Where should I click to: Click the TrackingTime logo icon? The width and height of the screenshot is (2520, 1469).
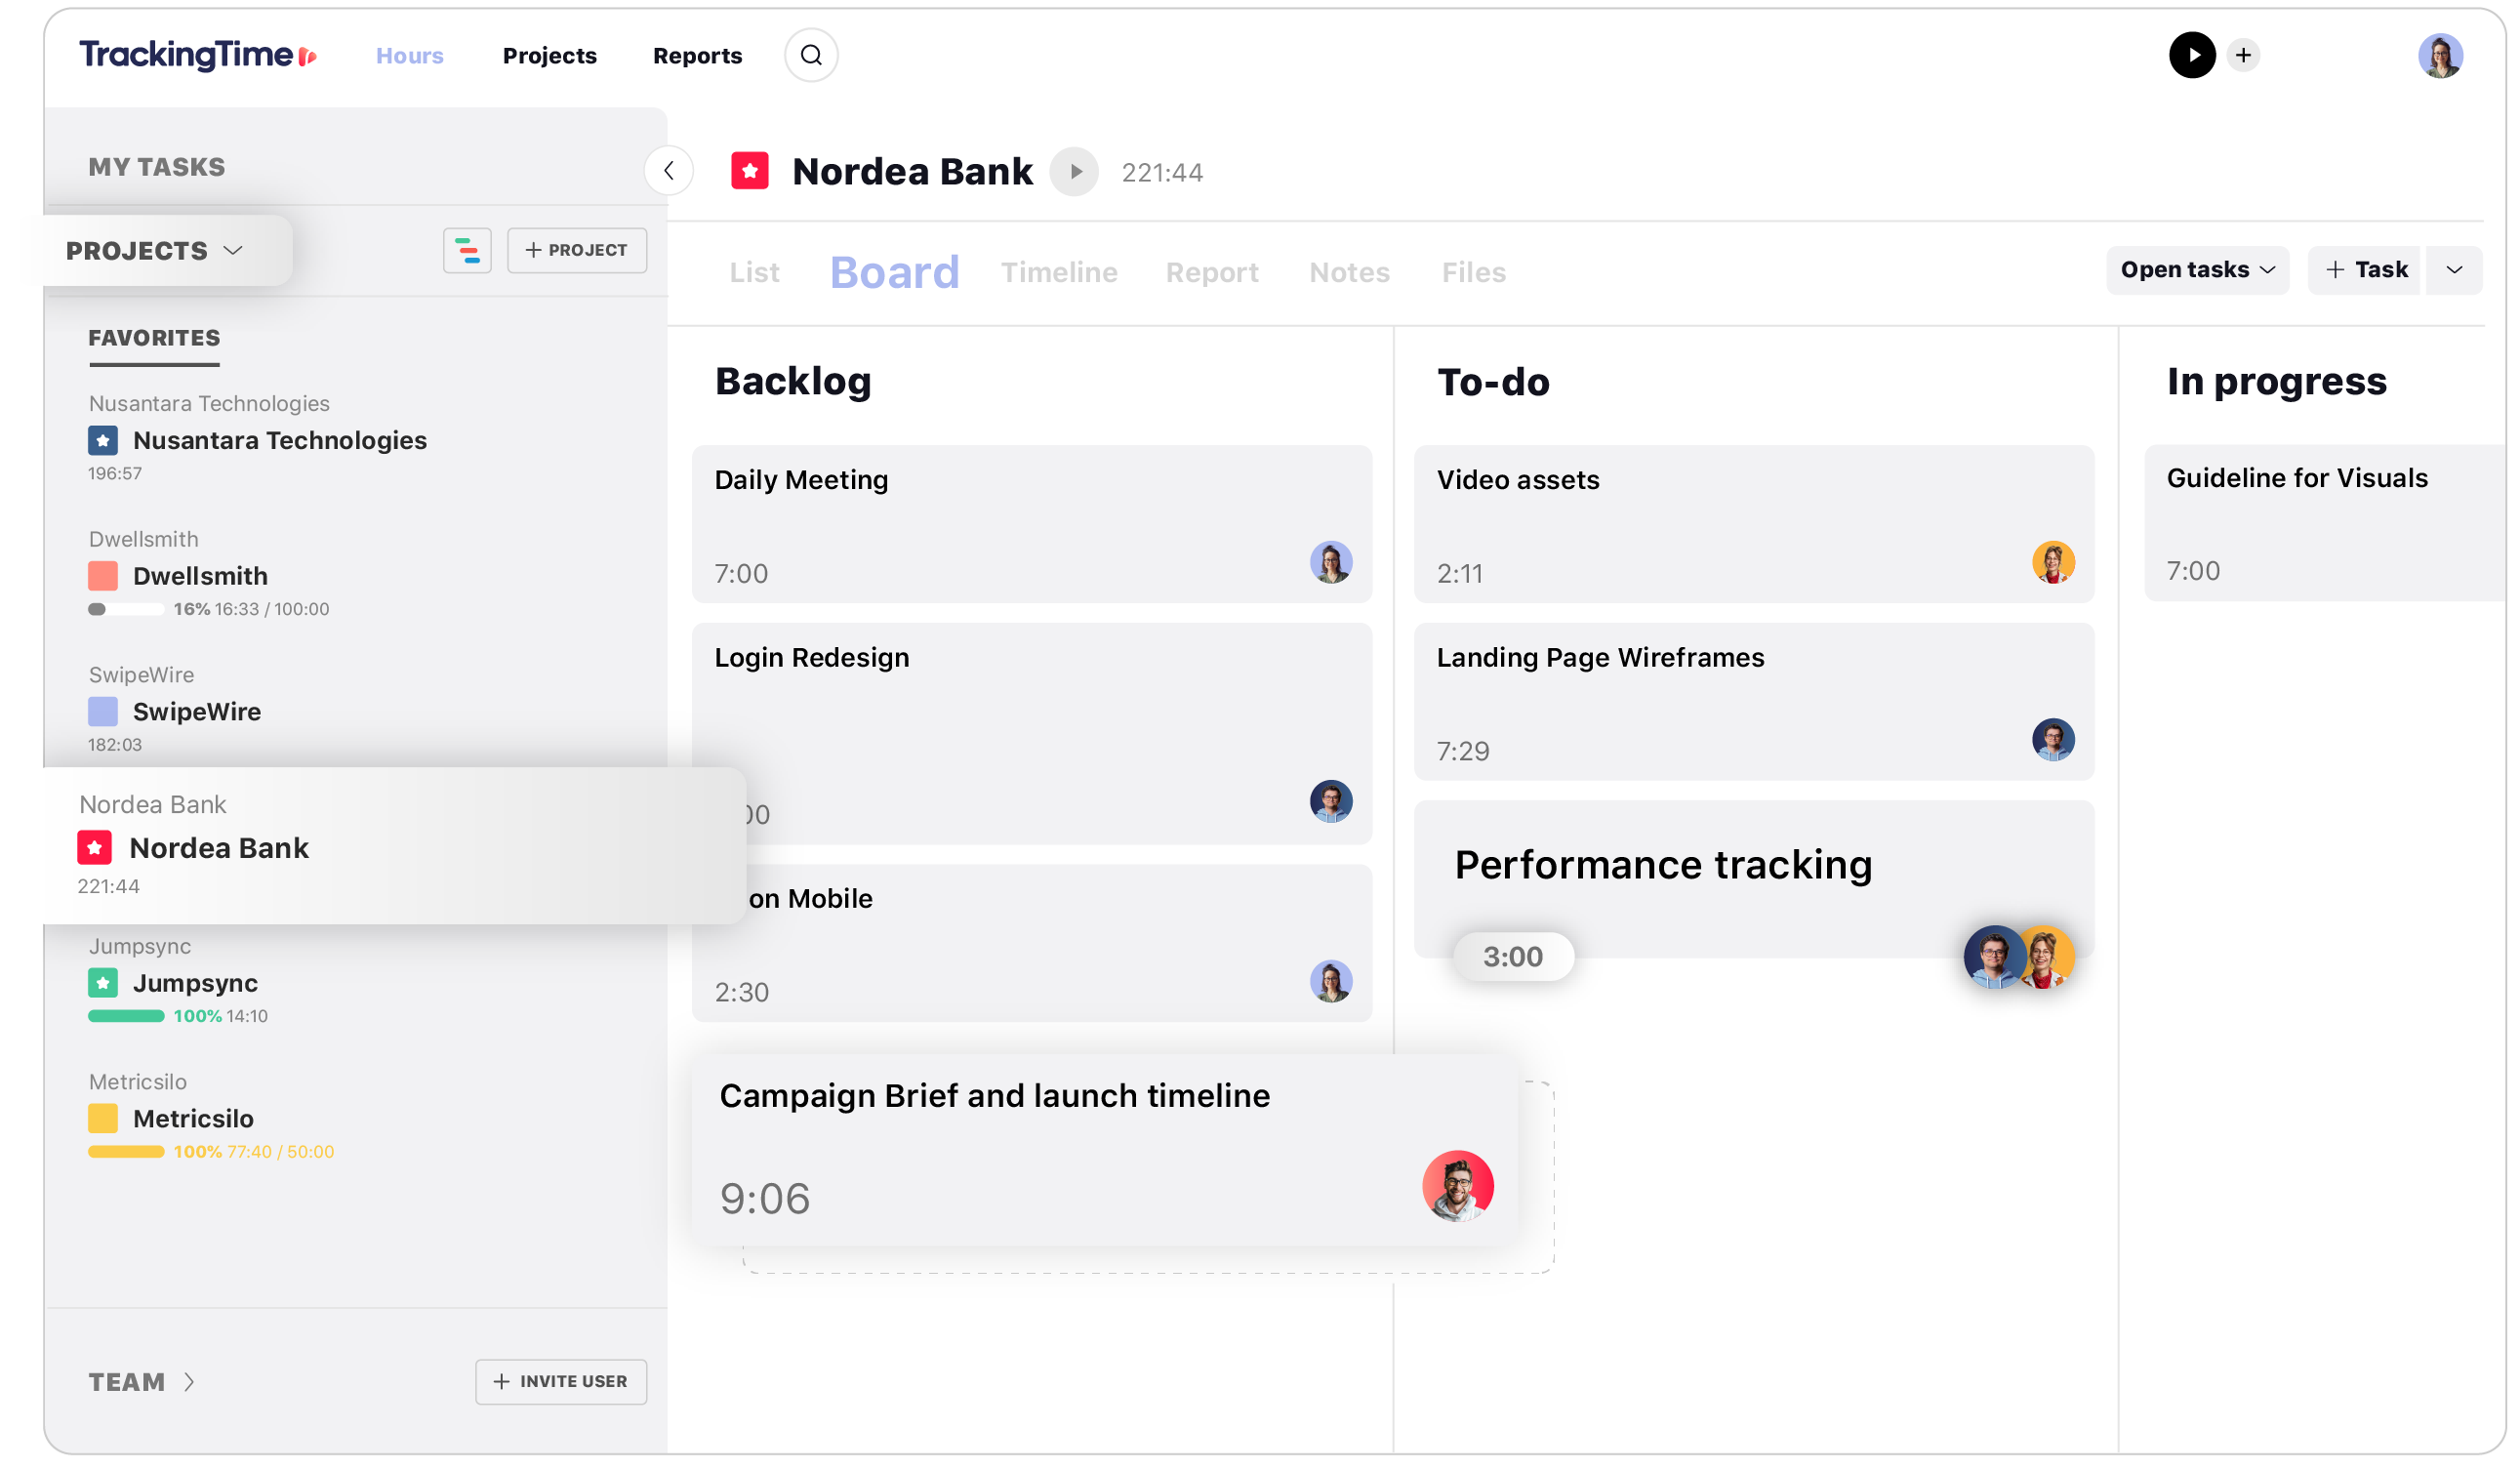pos(309,55)
